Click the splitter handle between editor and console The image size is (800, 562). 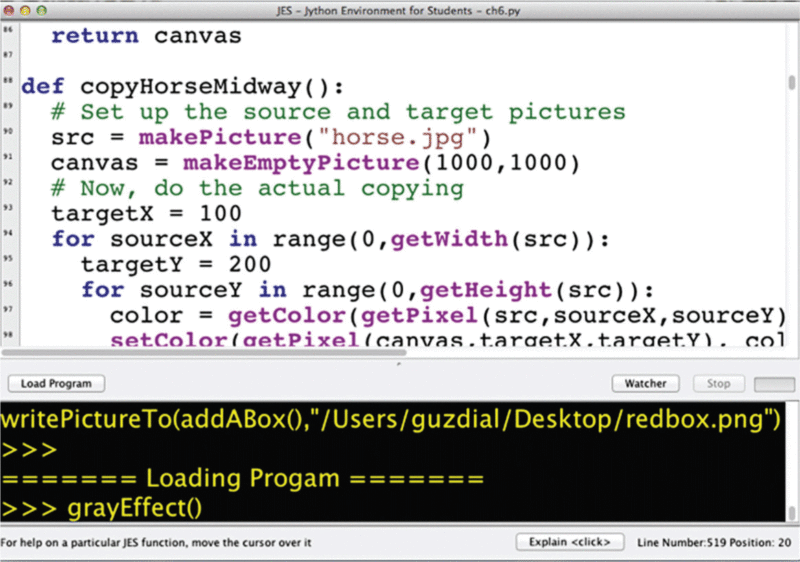pyautogui.click(x=398, y=364)
